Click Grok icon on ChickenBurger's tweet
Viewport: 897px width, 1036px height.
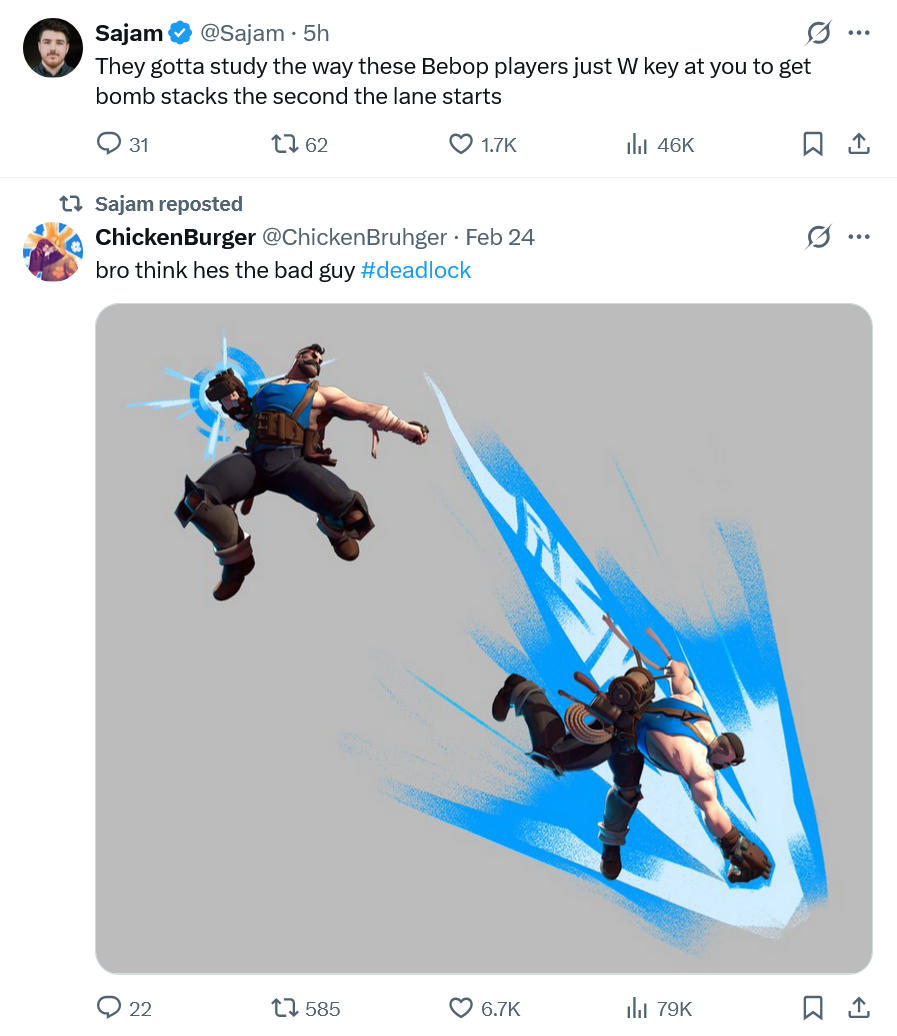(818, 236)
